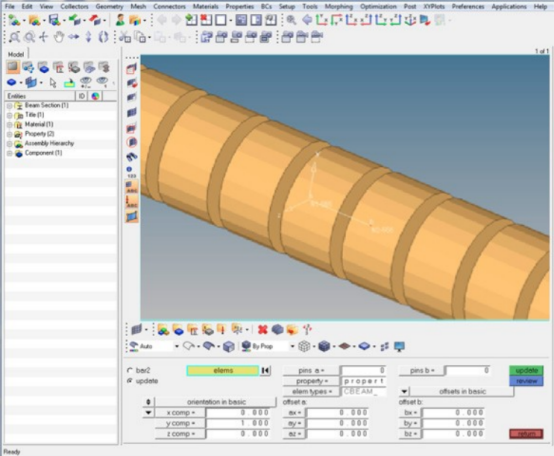
Task: Click the ax offset value field
Action: tap(338, 413)
